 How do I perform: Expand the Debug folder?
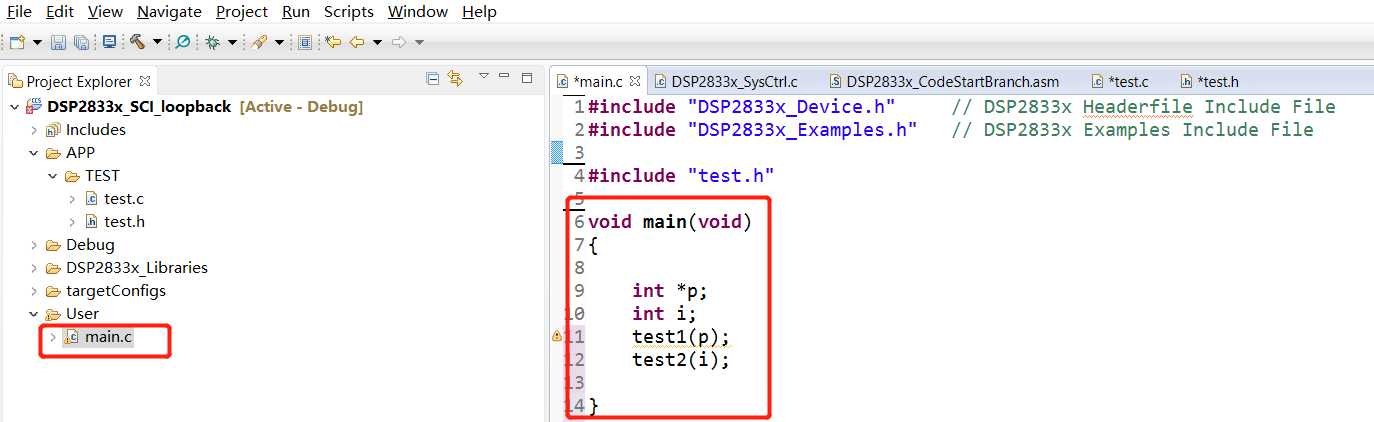click(33, 245)
